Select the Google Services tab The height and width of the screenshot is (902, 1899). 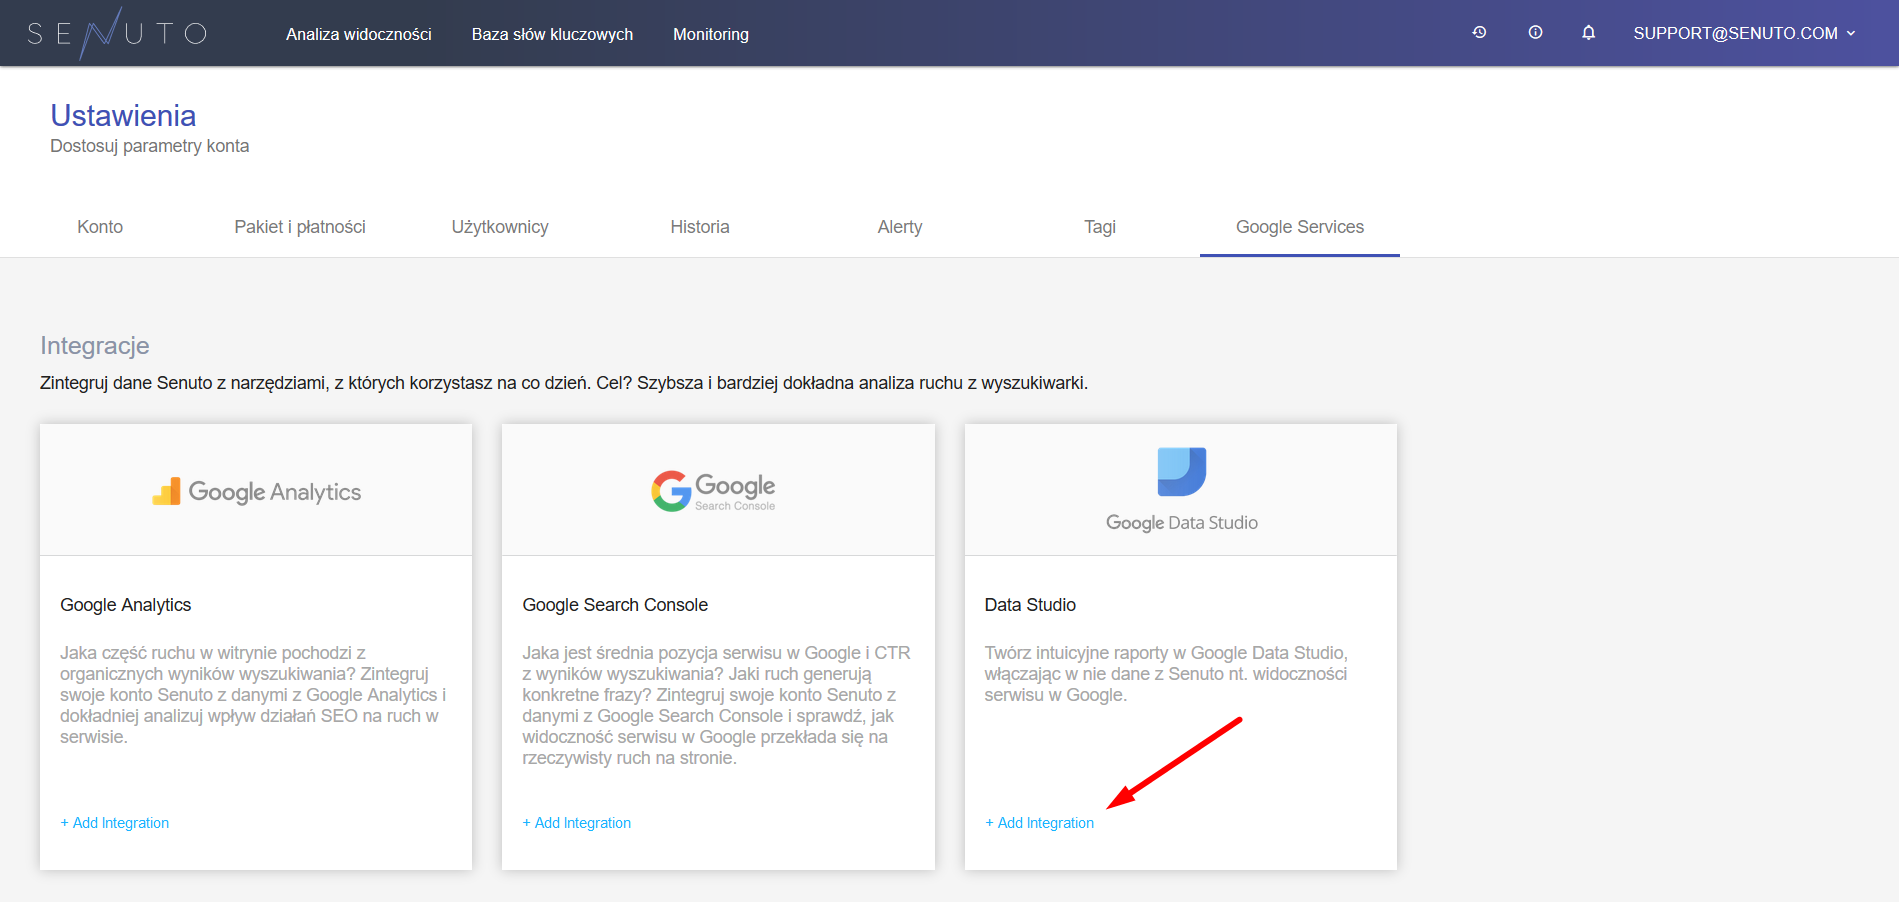(x=1300, y=227)
